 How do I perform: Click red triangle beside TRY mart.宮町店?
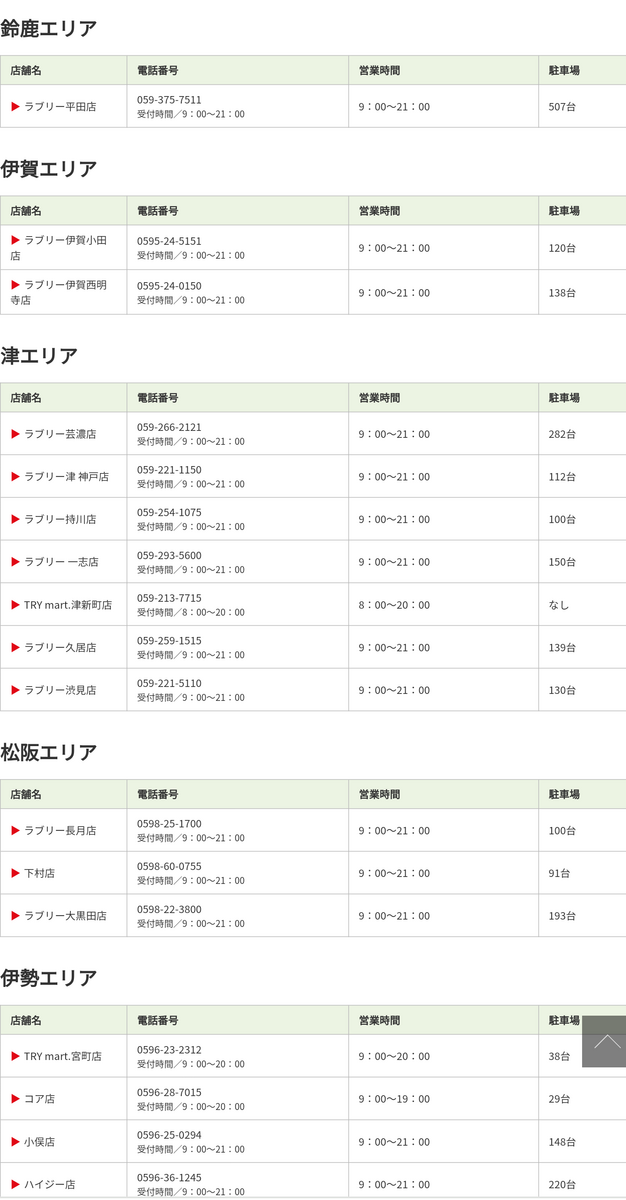[16, 1056]
